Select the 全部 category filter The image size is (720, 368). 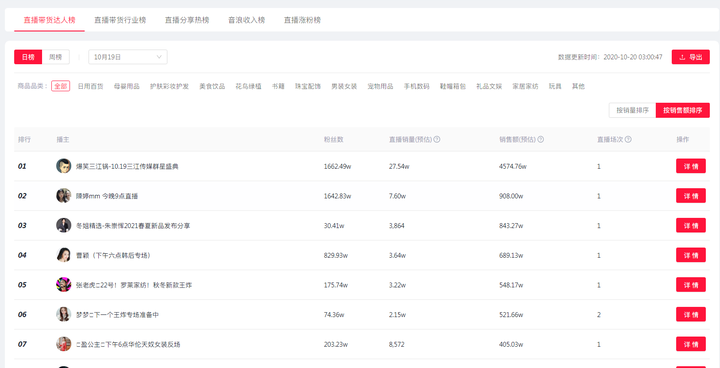point(61,86)
